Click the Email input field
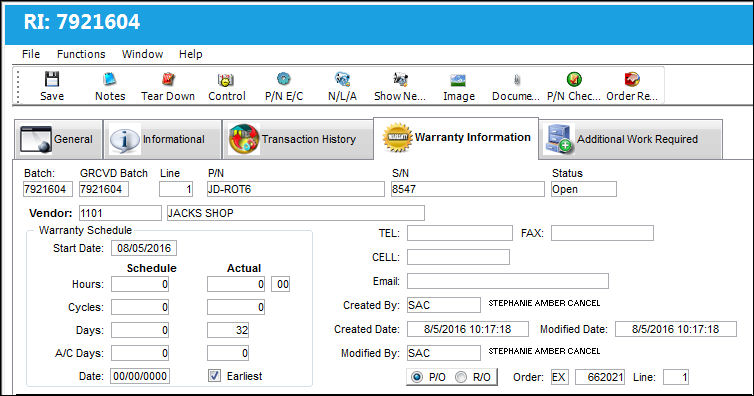The height and width of the screenshot is (396, 754). [x=508, y=281]
